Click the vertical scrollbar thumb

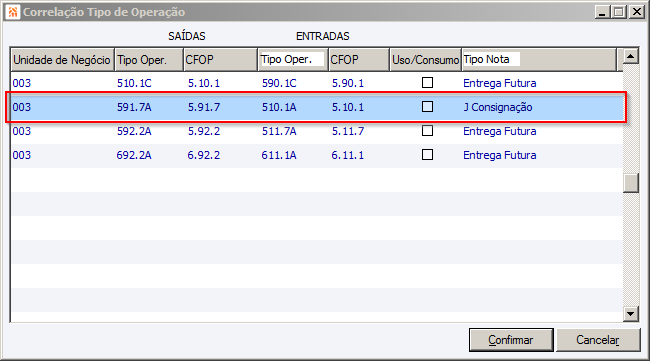(631, 183)
